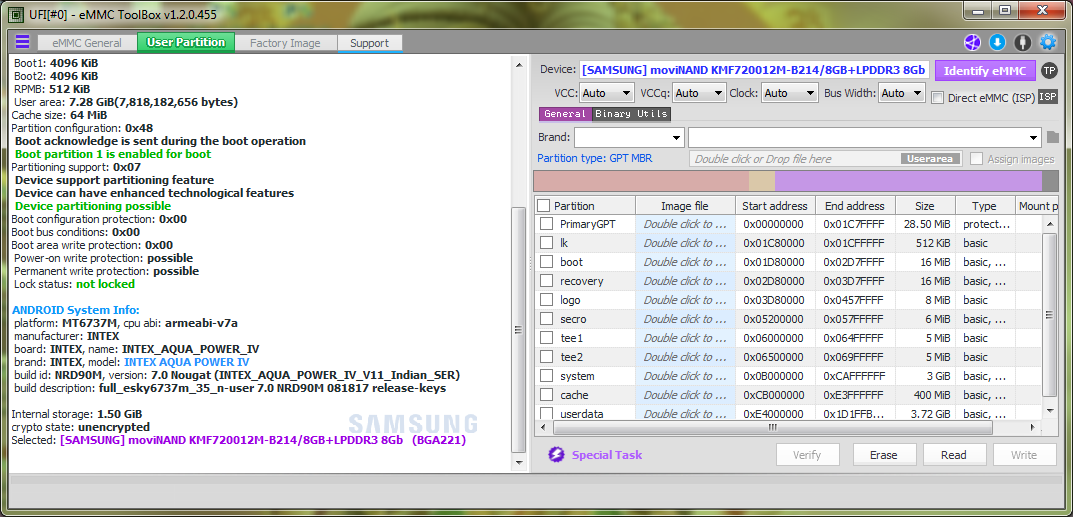
Task: Open the hamburger menu icon
Action: point(23,42)
